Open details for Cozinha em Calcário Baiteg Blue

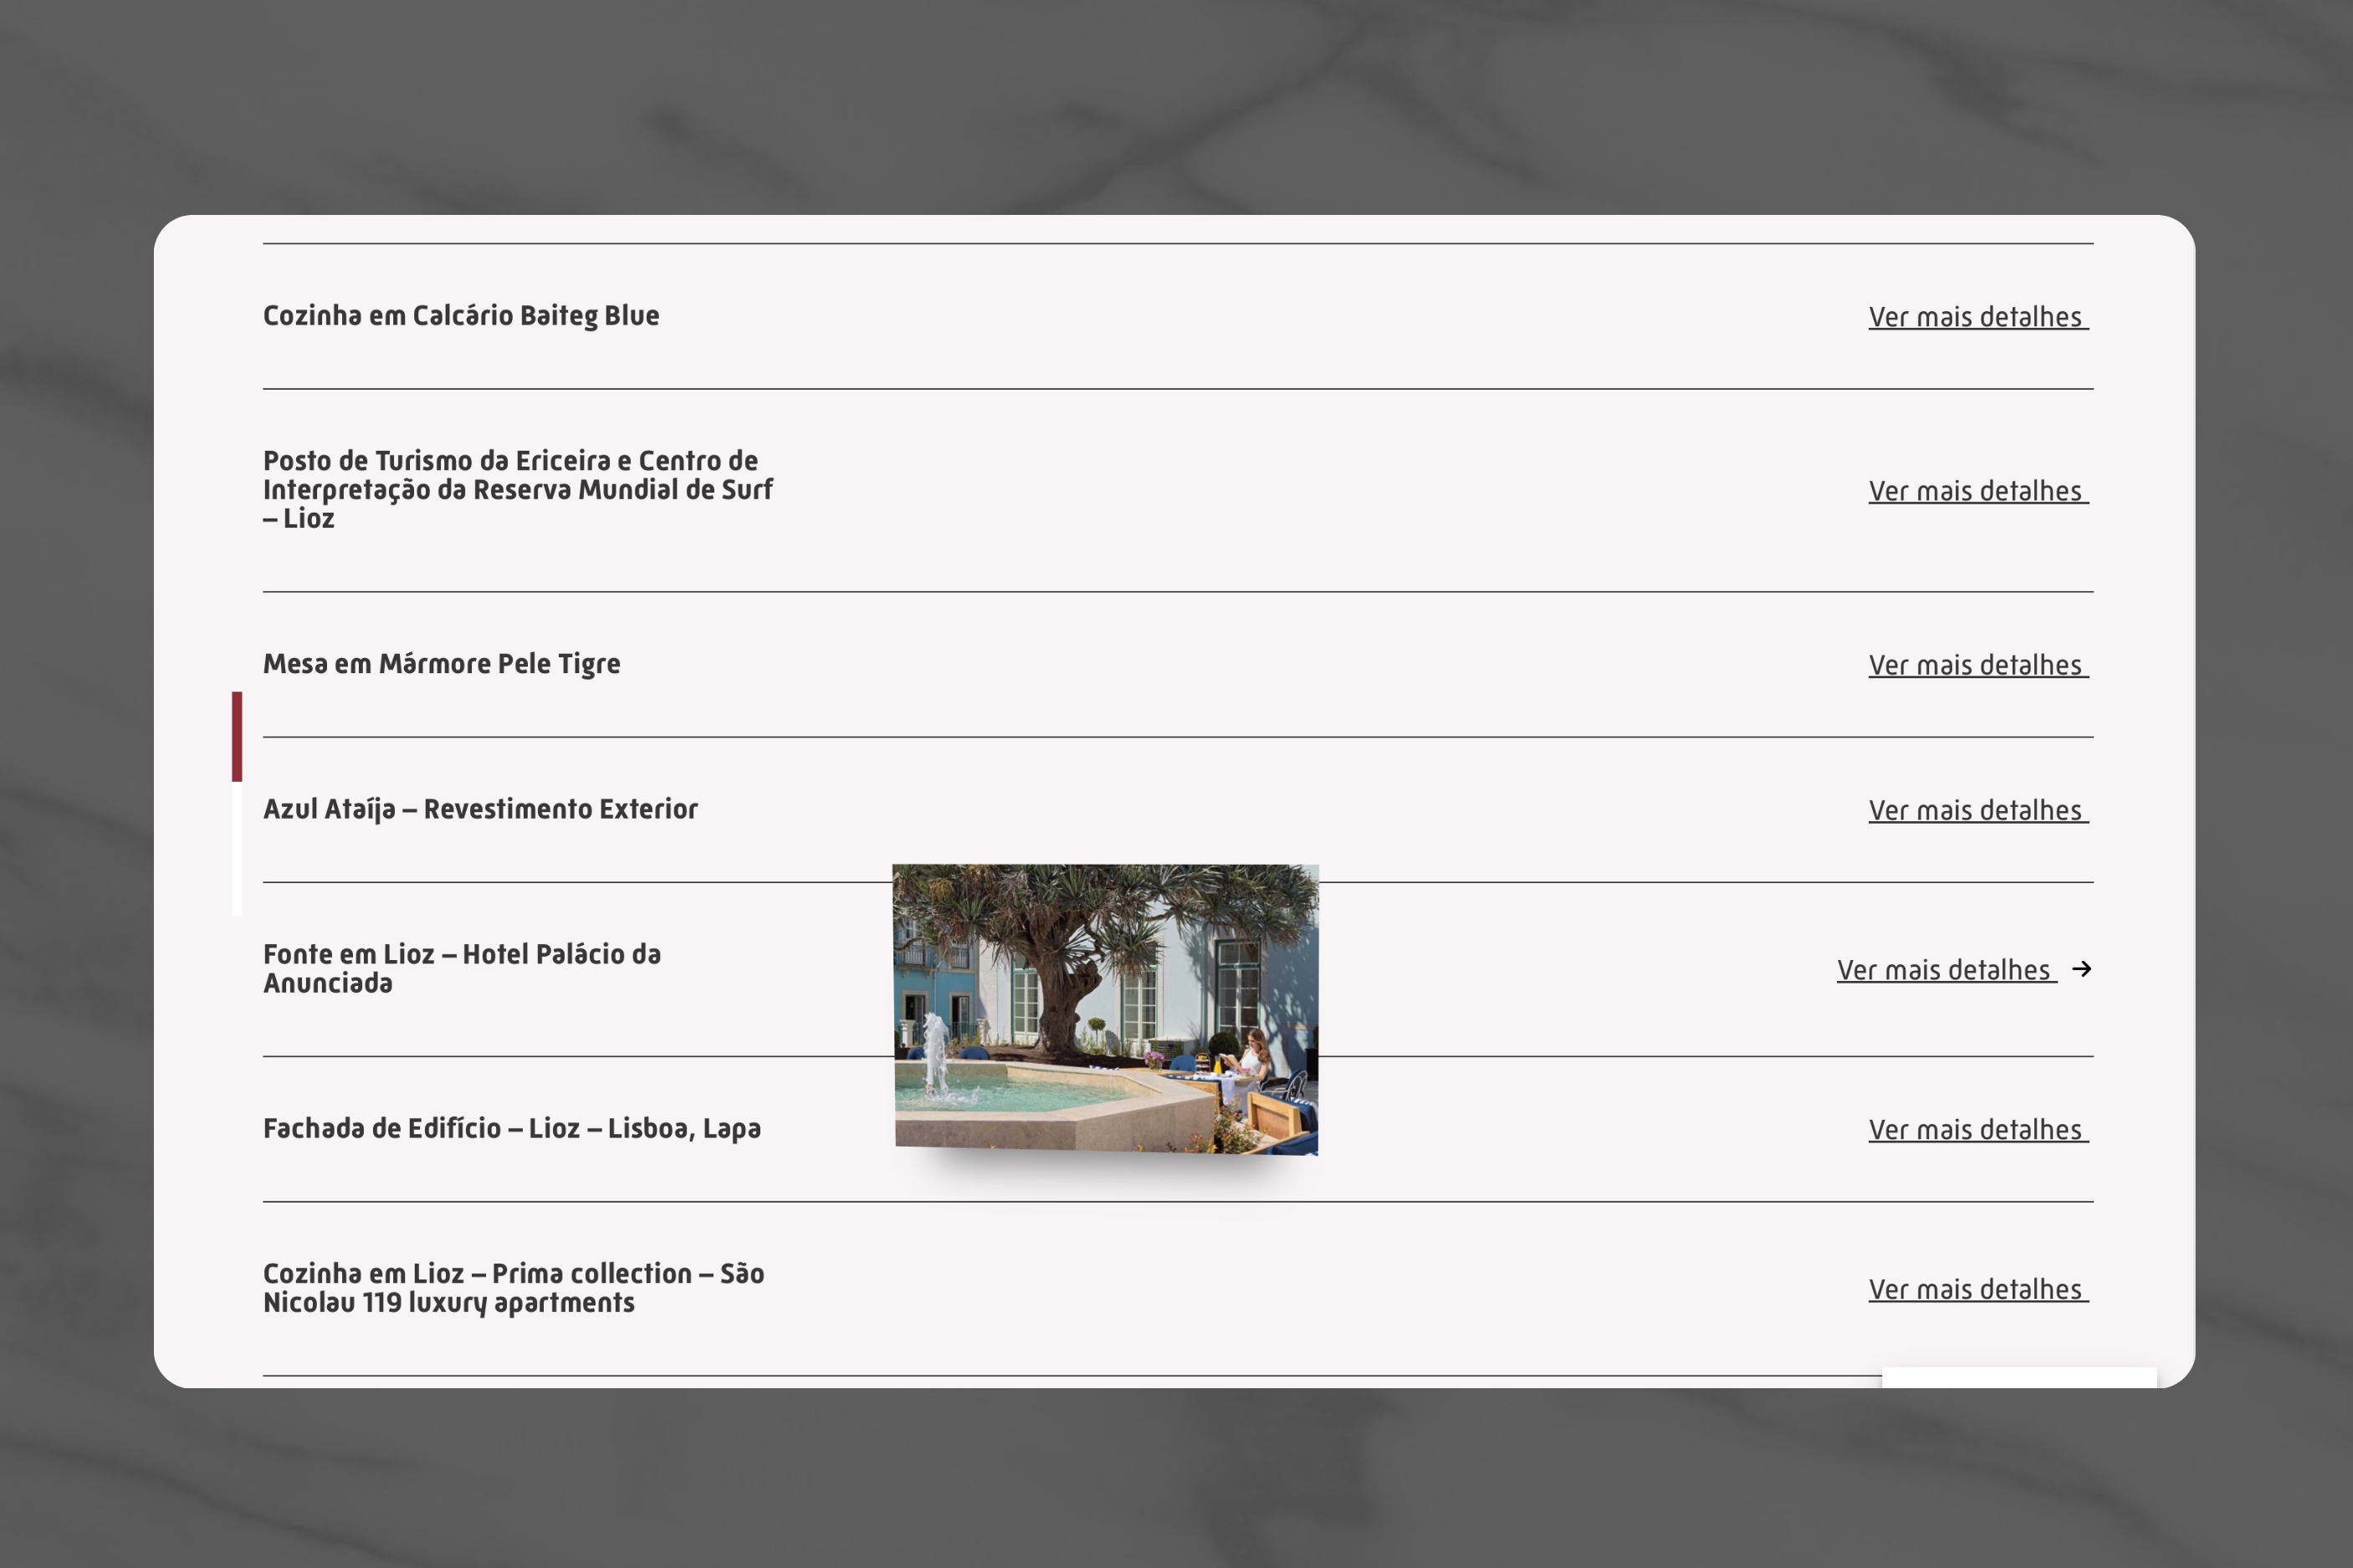(1978, 317)
